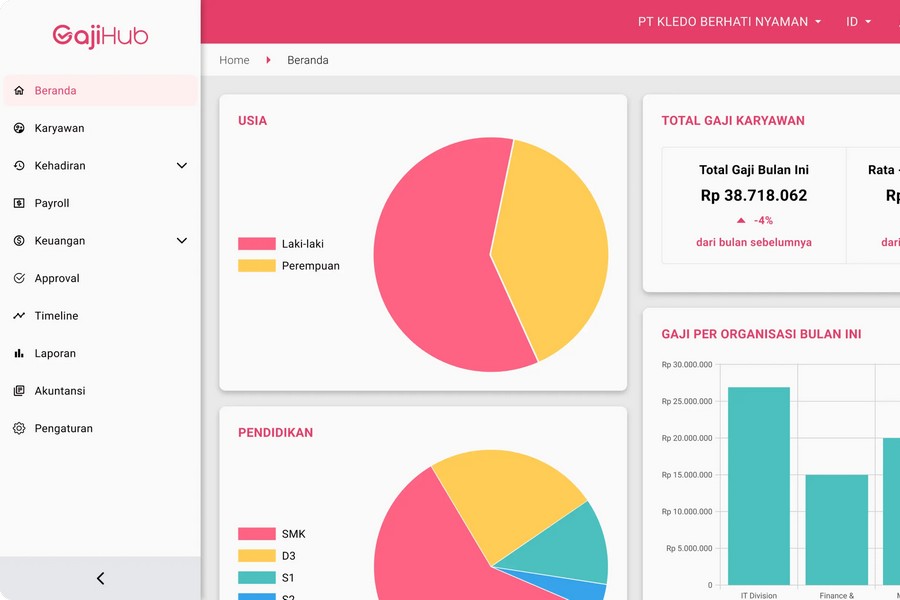Expand the Keuangan submenu chevron
This screenshot has height=600, width=900.
[182, 241]
